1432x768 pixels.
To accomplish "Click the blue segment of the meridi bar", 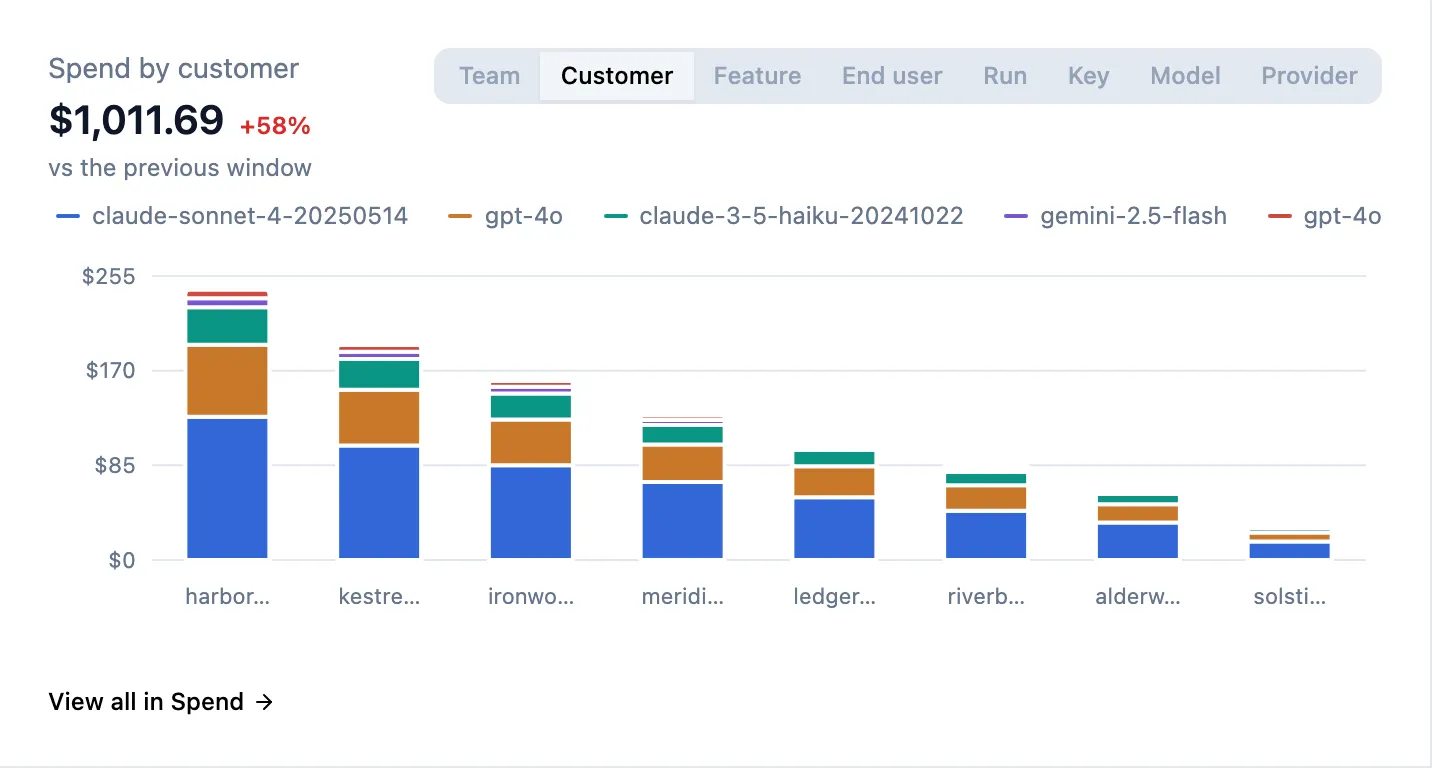I will point(682,520).
